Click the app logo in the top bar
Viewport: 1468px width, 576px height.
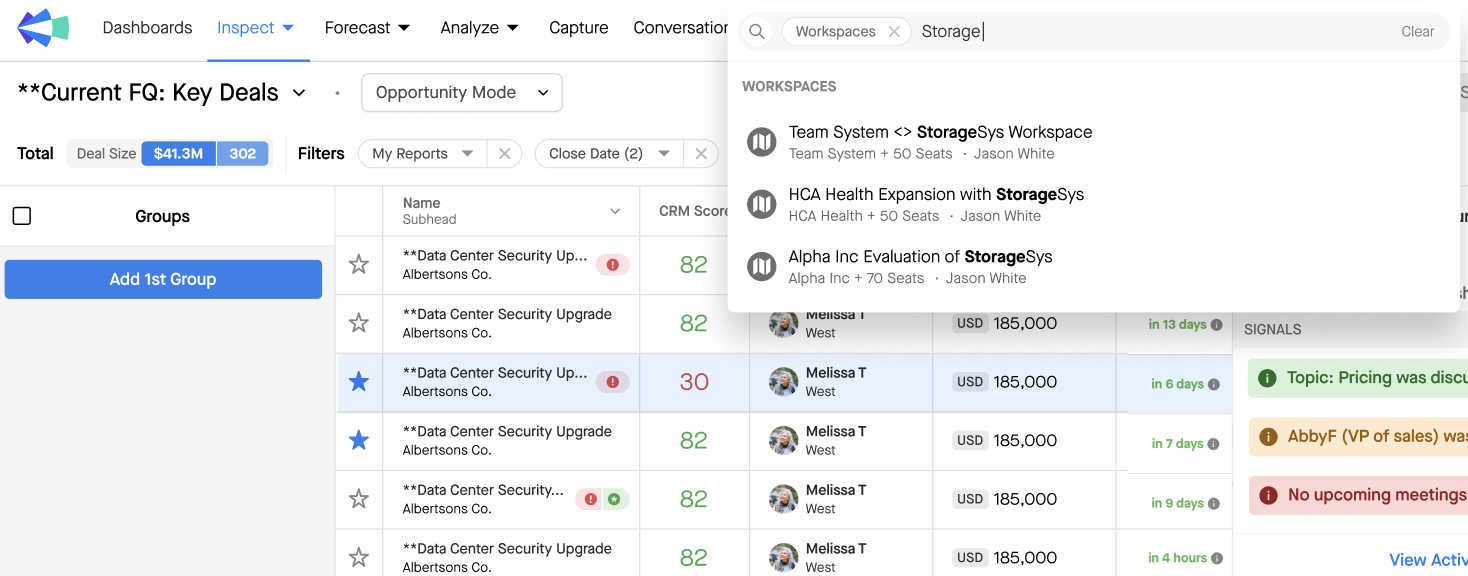[43, 28]
